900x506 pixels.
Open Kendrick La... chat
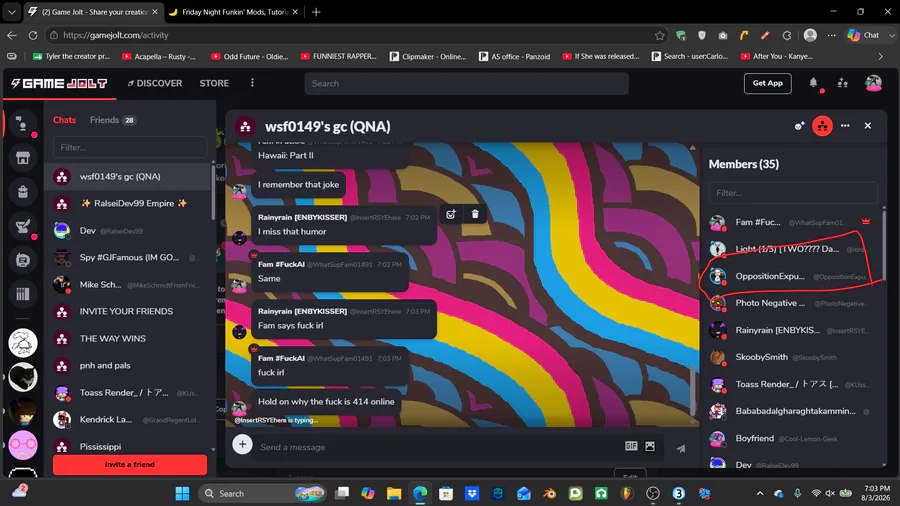[x=127, y=419]
